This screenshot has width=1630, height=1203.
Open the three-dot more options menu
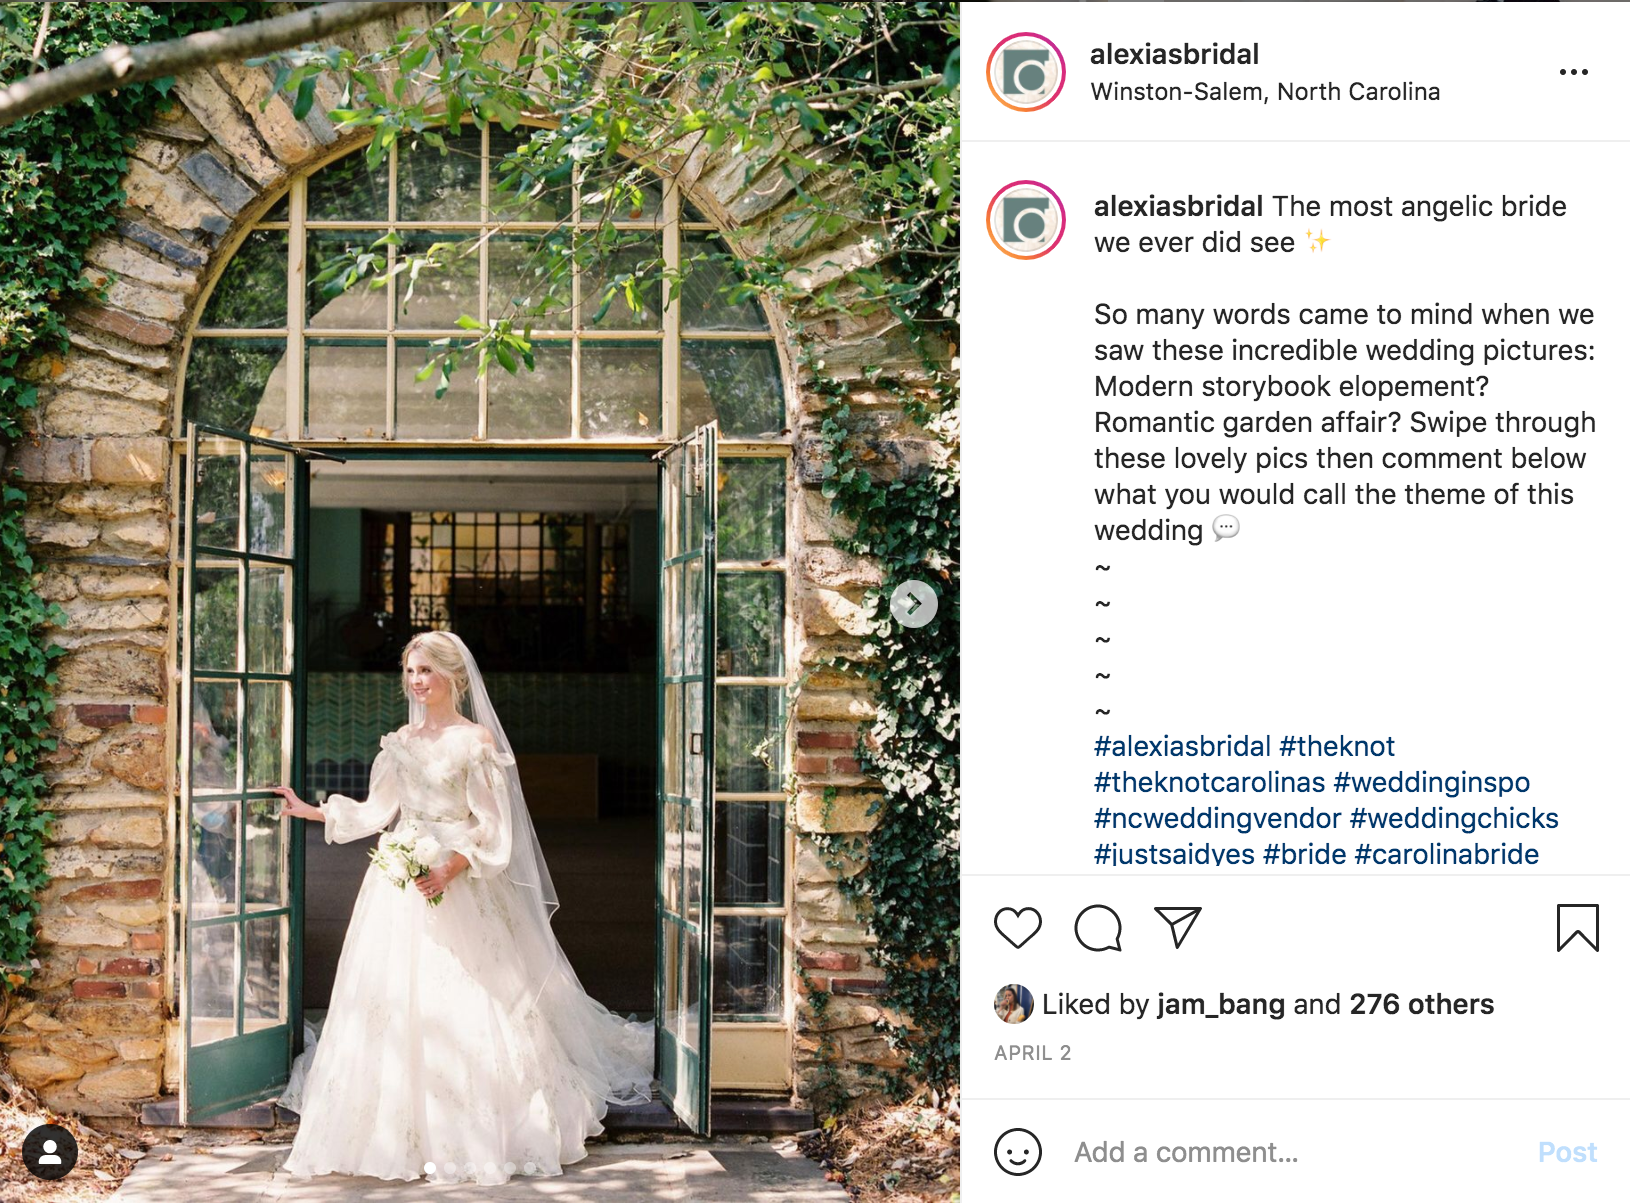coord(1574,72)
